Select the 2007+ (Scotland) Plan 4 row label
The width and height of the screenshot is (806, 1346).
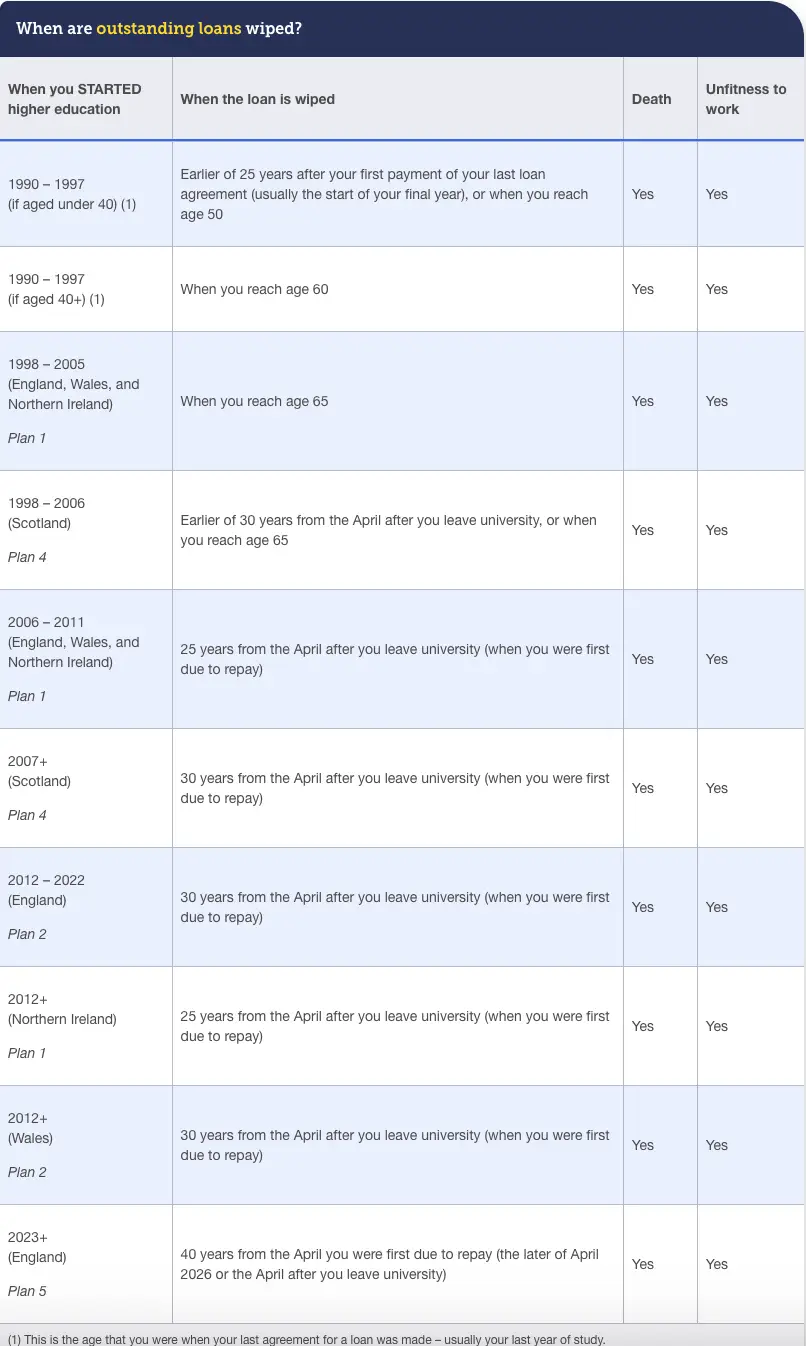tap(40, 788)
